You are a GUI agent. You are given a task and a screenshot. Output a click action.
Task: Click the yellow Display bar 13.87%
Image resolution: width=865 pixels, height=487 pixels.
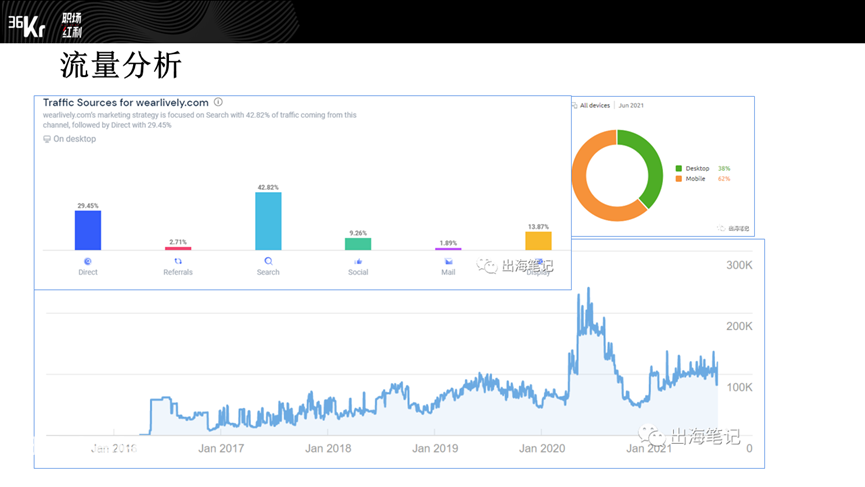coord(538,241)
